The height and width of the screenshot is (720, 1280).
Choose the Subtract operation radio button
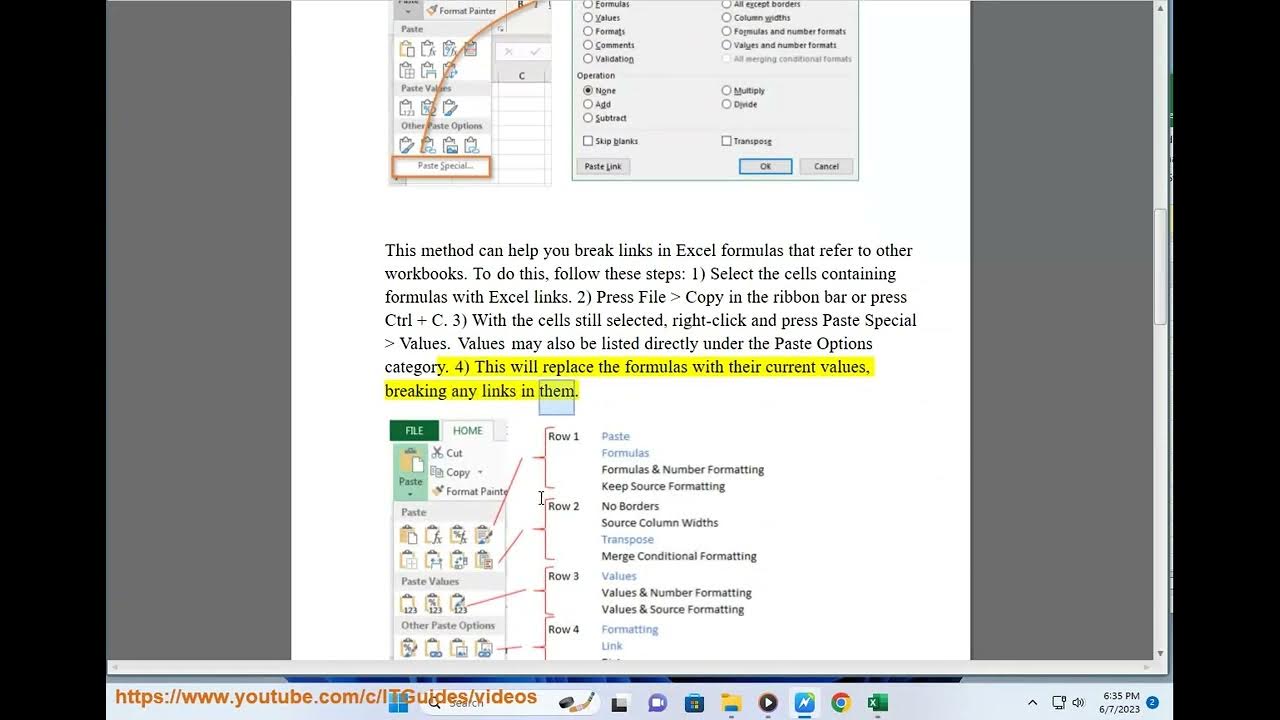(588, 118)
